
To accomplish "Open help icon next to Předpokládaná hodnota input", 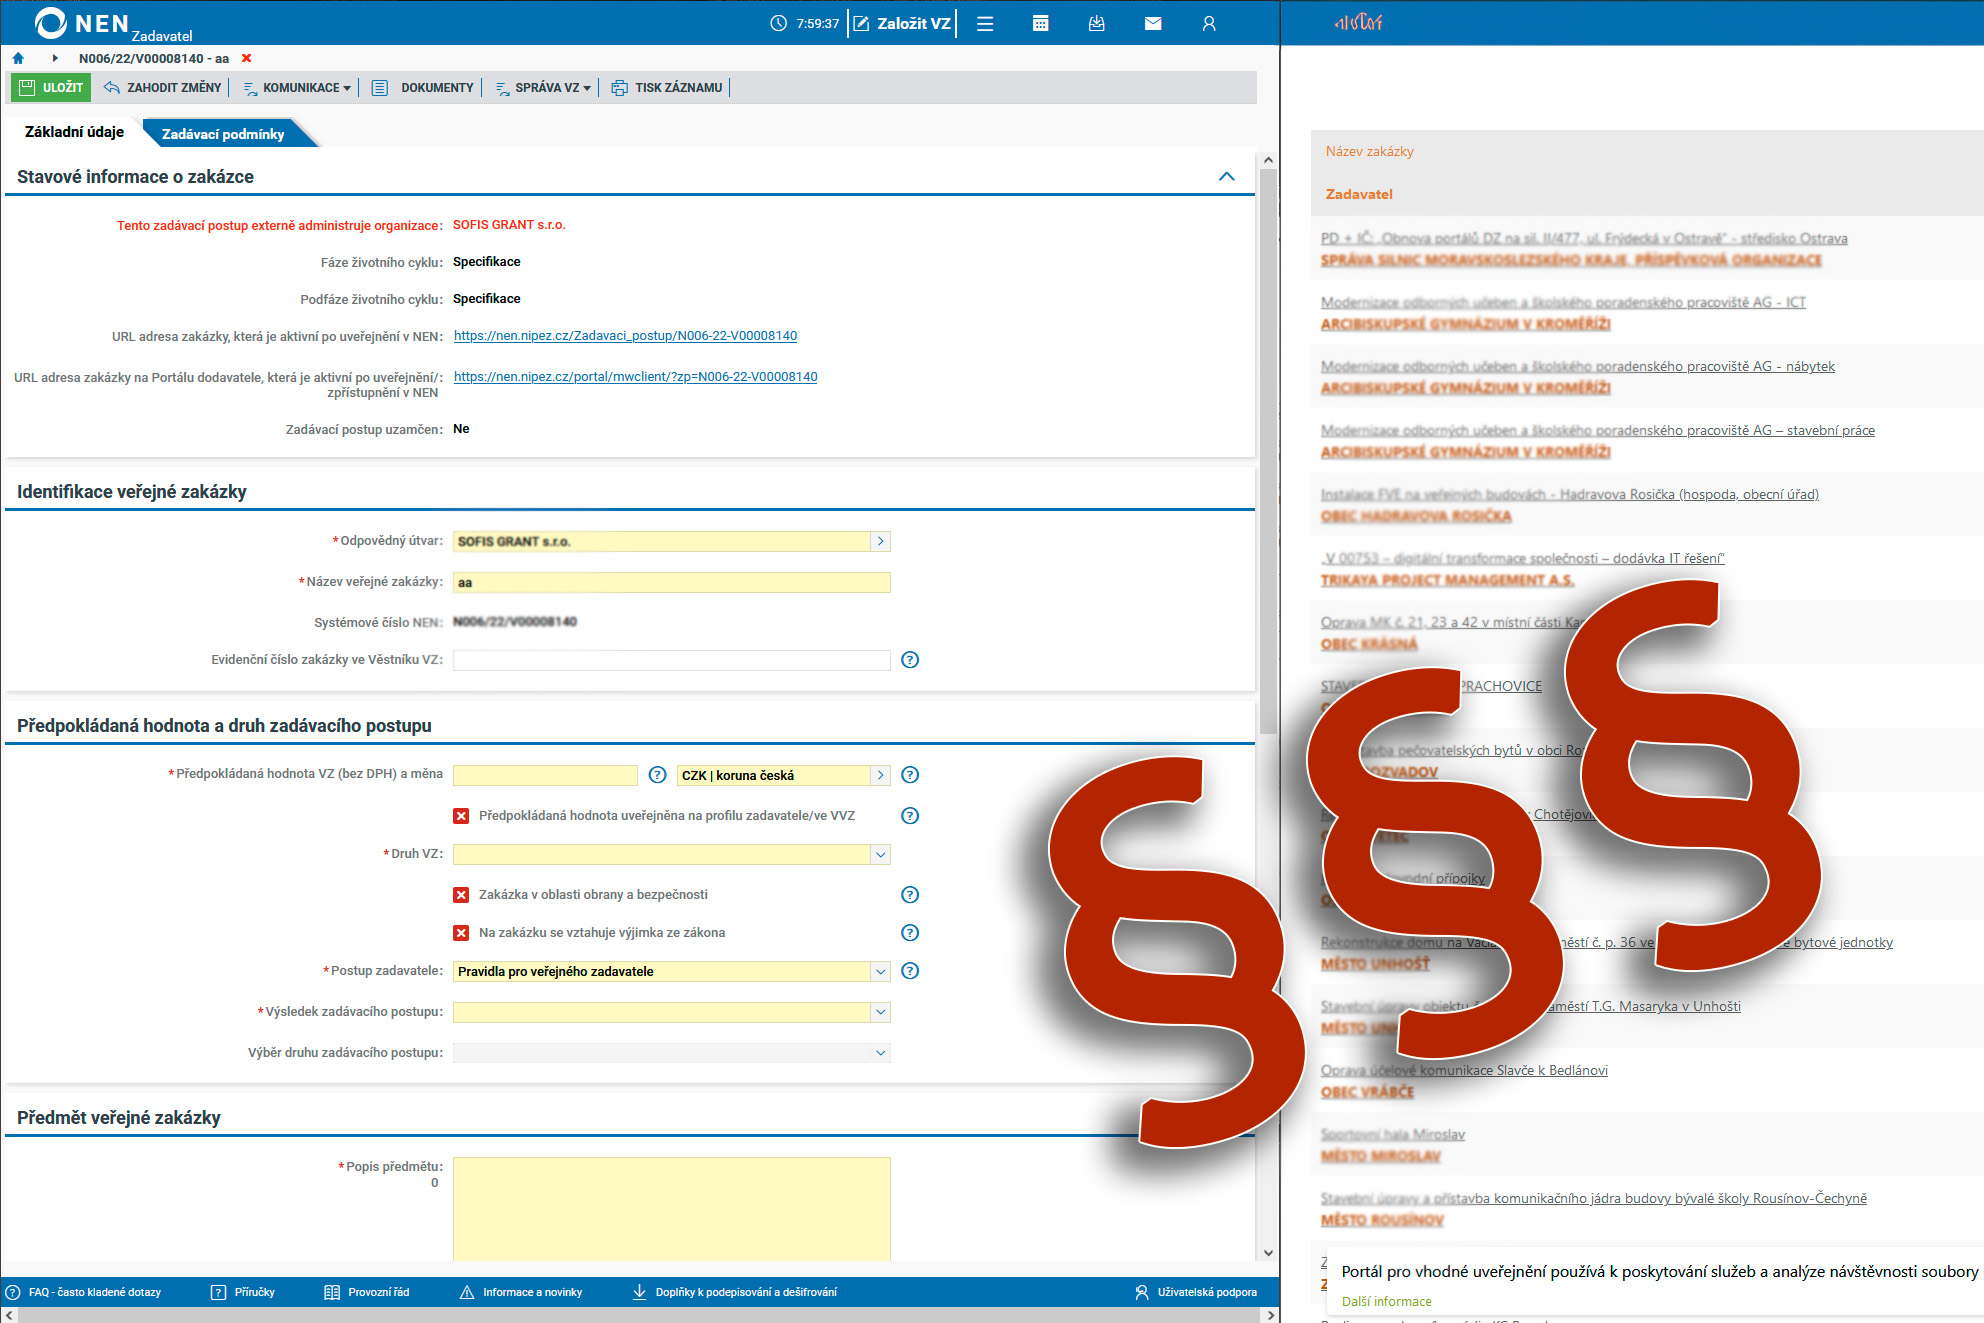I will pyautogui.click(x=658, y=775).
